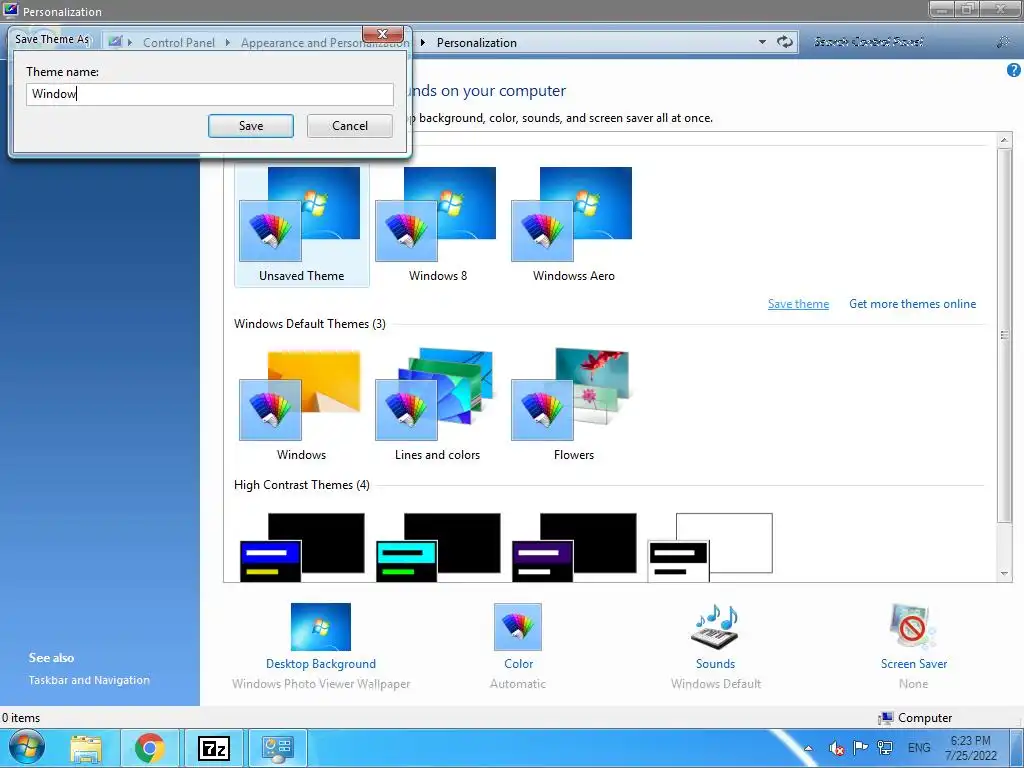The height and width of the screenshot is (768, 1024).
Task: Choose the Flowers theme
Action: (573, 405)
